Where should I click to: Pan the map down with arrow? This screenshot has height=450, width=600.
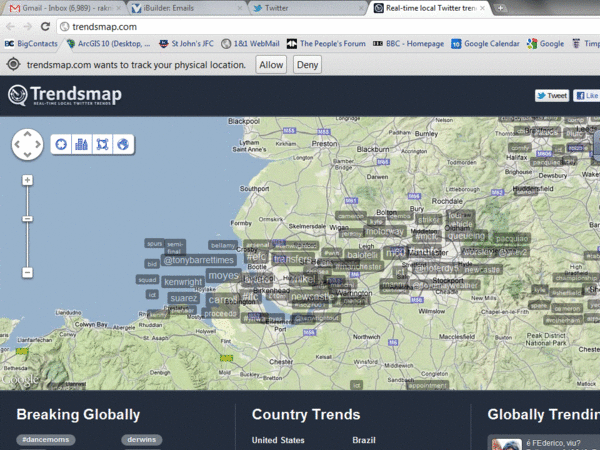coord(28,155)
